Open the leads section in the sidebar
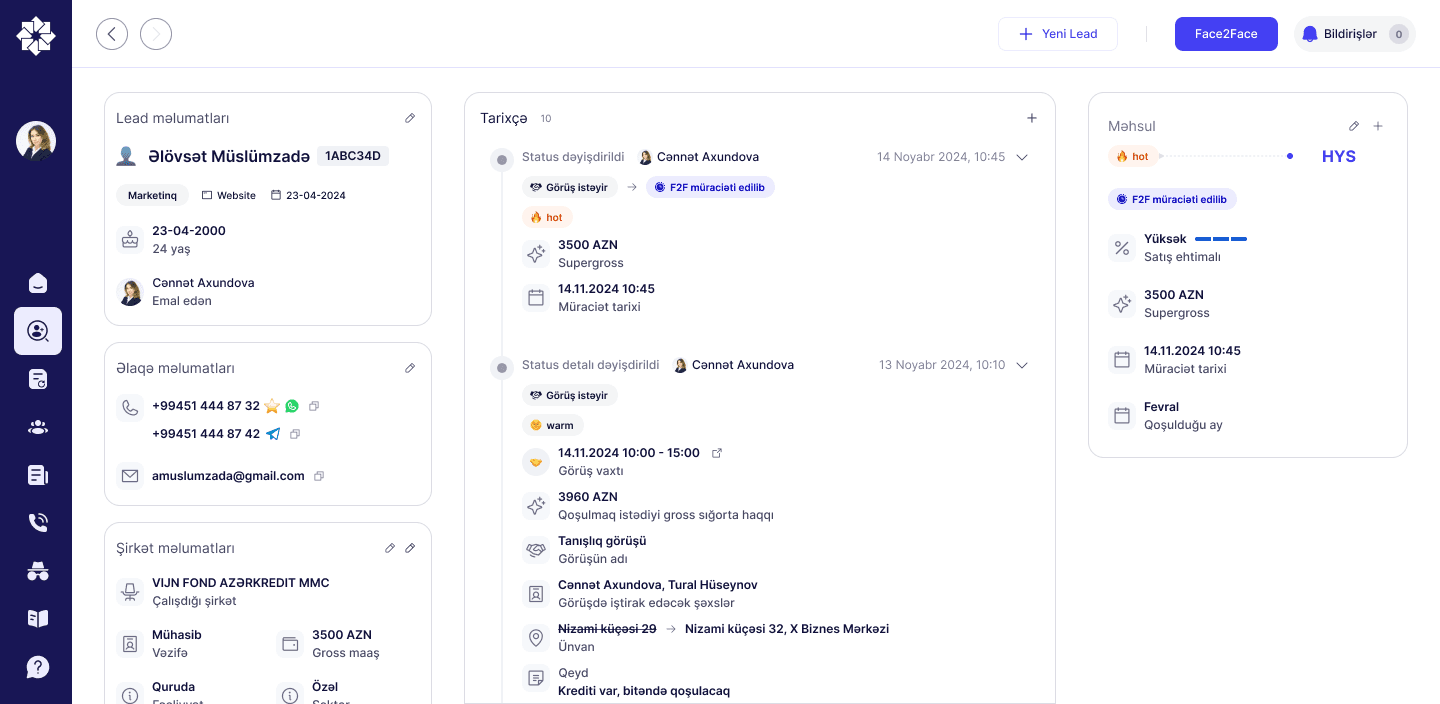 pos(38,331)
